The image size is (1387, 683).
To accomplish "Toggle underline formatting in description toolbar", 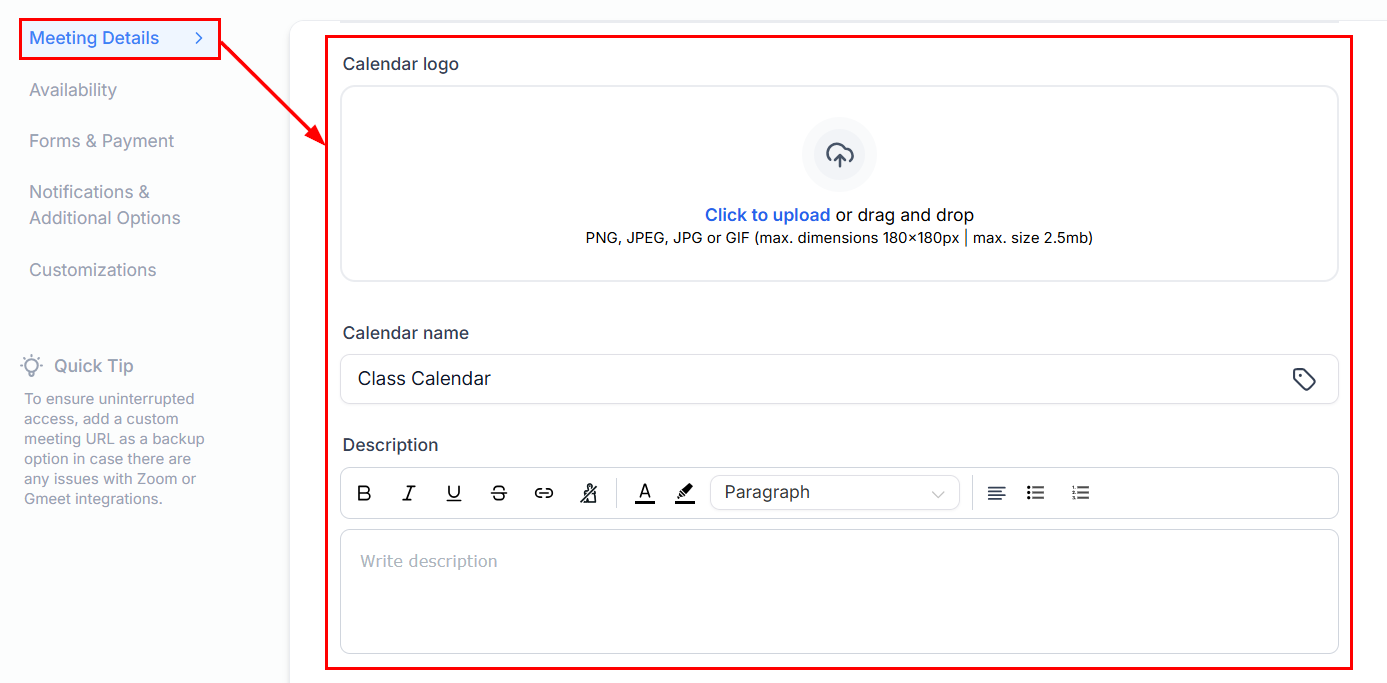I will (x=454, y=493).
